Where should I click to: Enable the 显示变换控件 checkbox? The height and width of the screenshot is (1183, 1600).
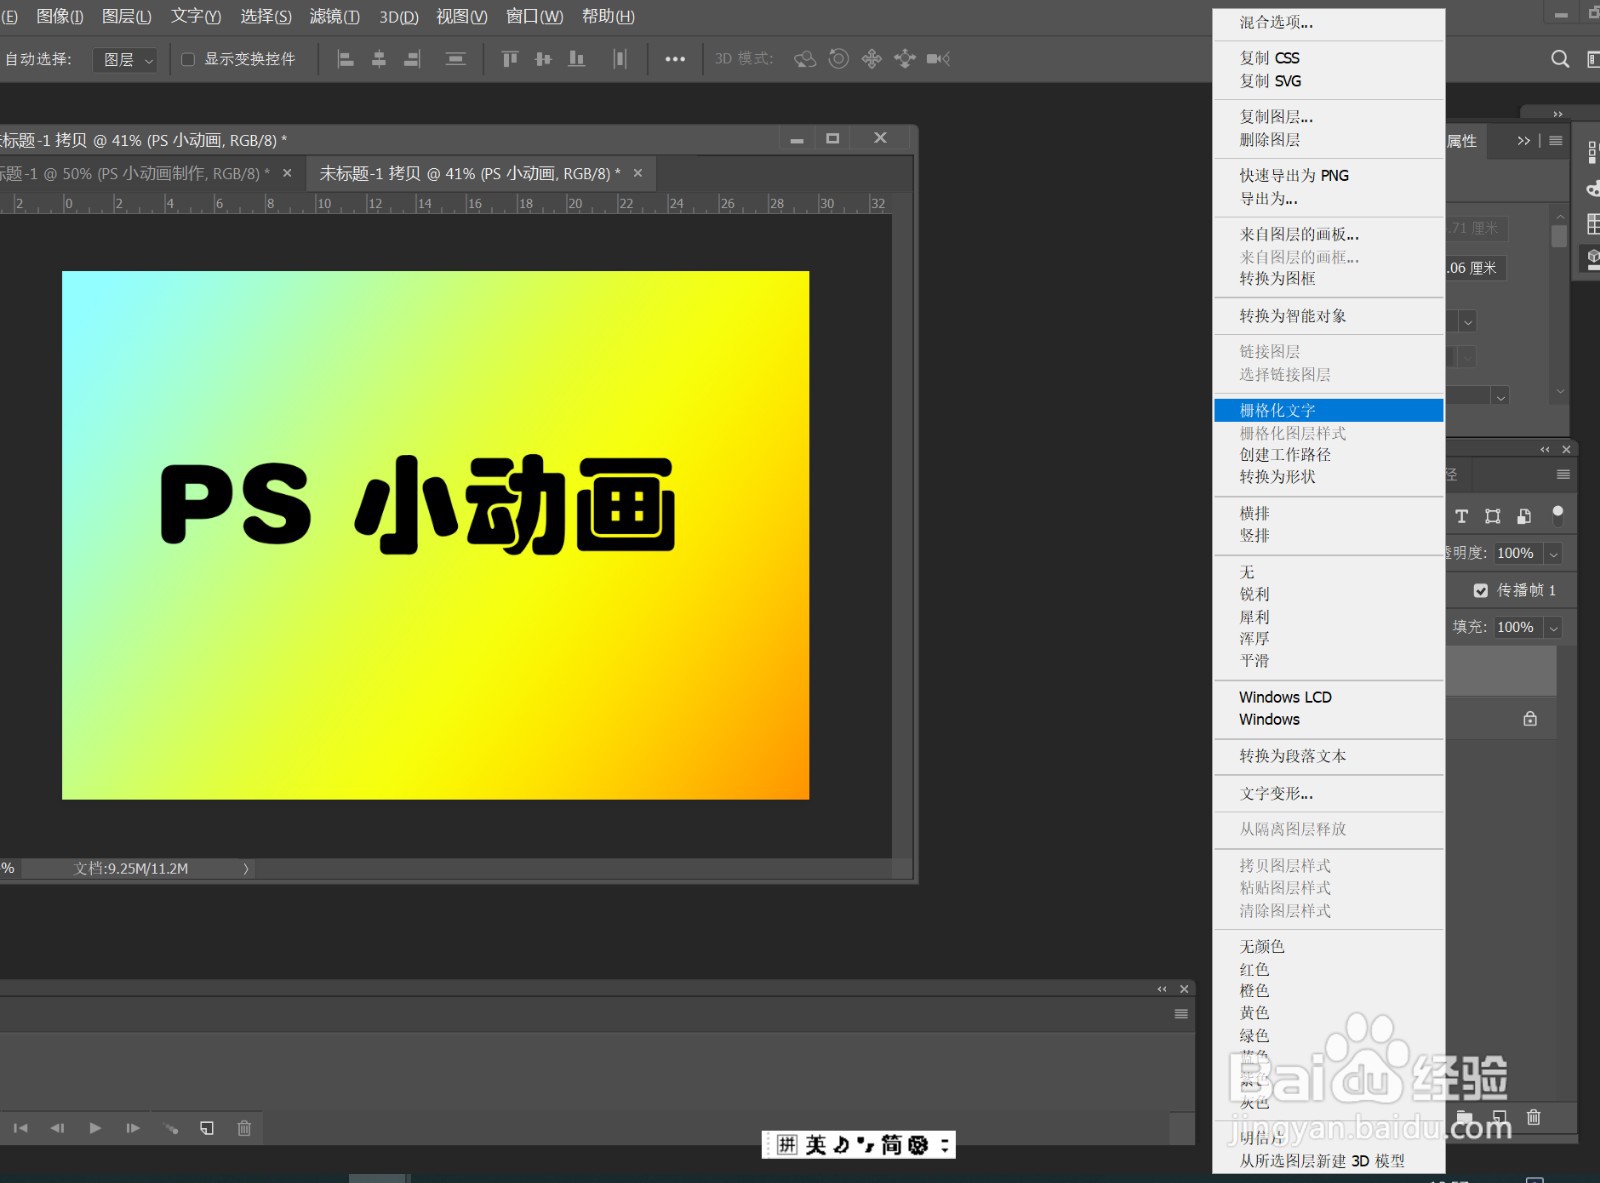point(188,59)
